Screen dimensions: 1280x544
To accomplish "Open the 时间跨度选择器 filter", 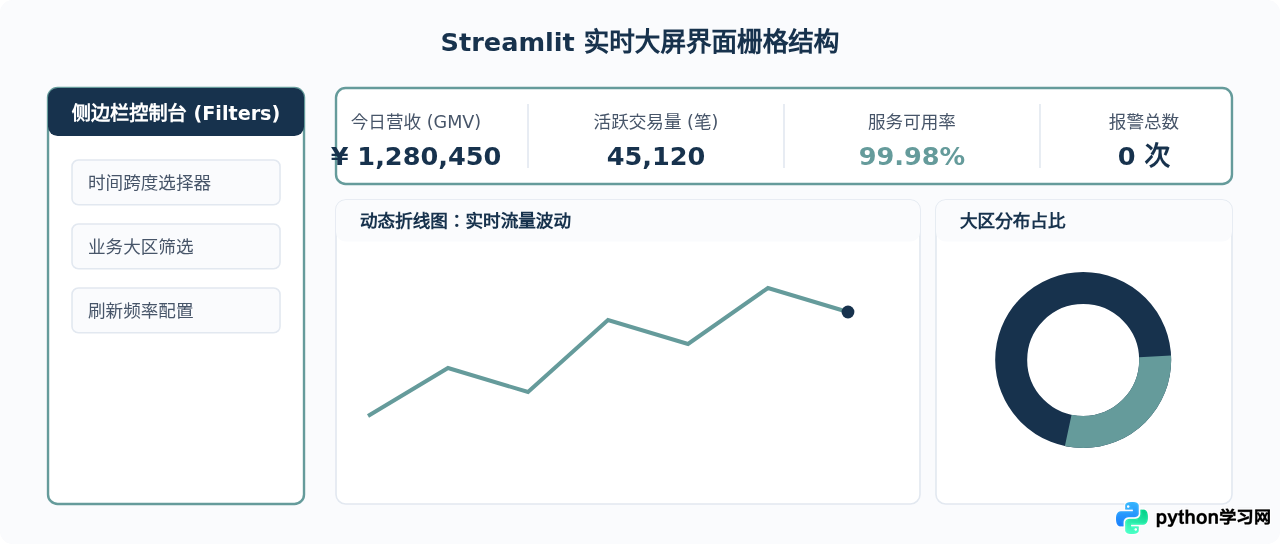I will (176, 182).
